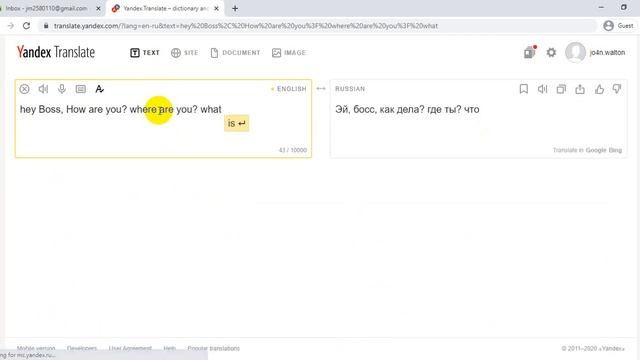640x360 pixels.
Task: Toggle the spell-check icon
Action: click(x=100, y=89)
